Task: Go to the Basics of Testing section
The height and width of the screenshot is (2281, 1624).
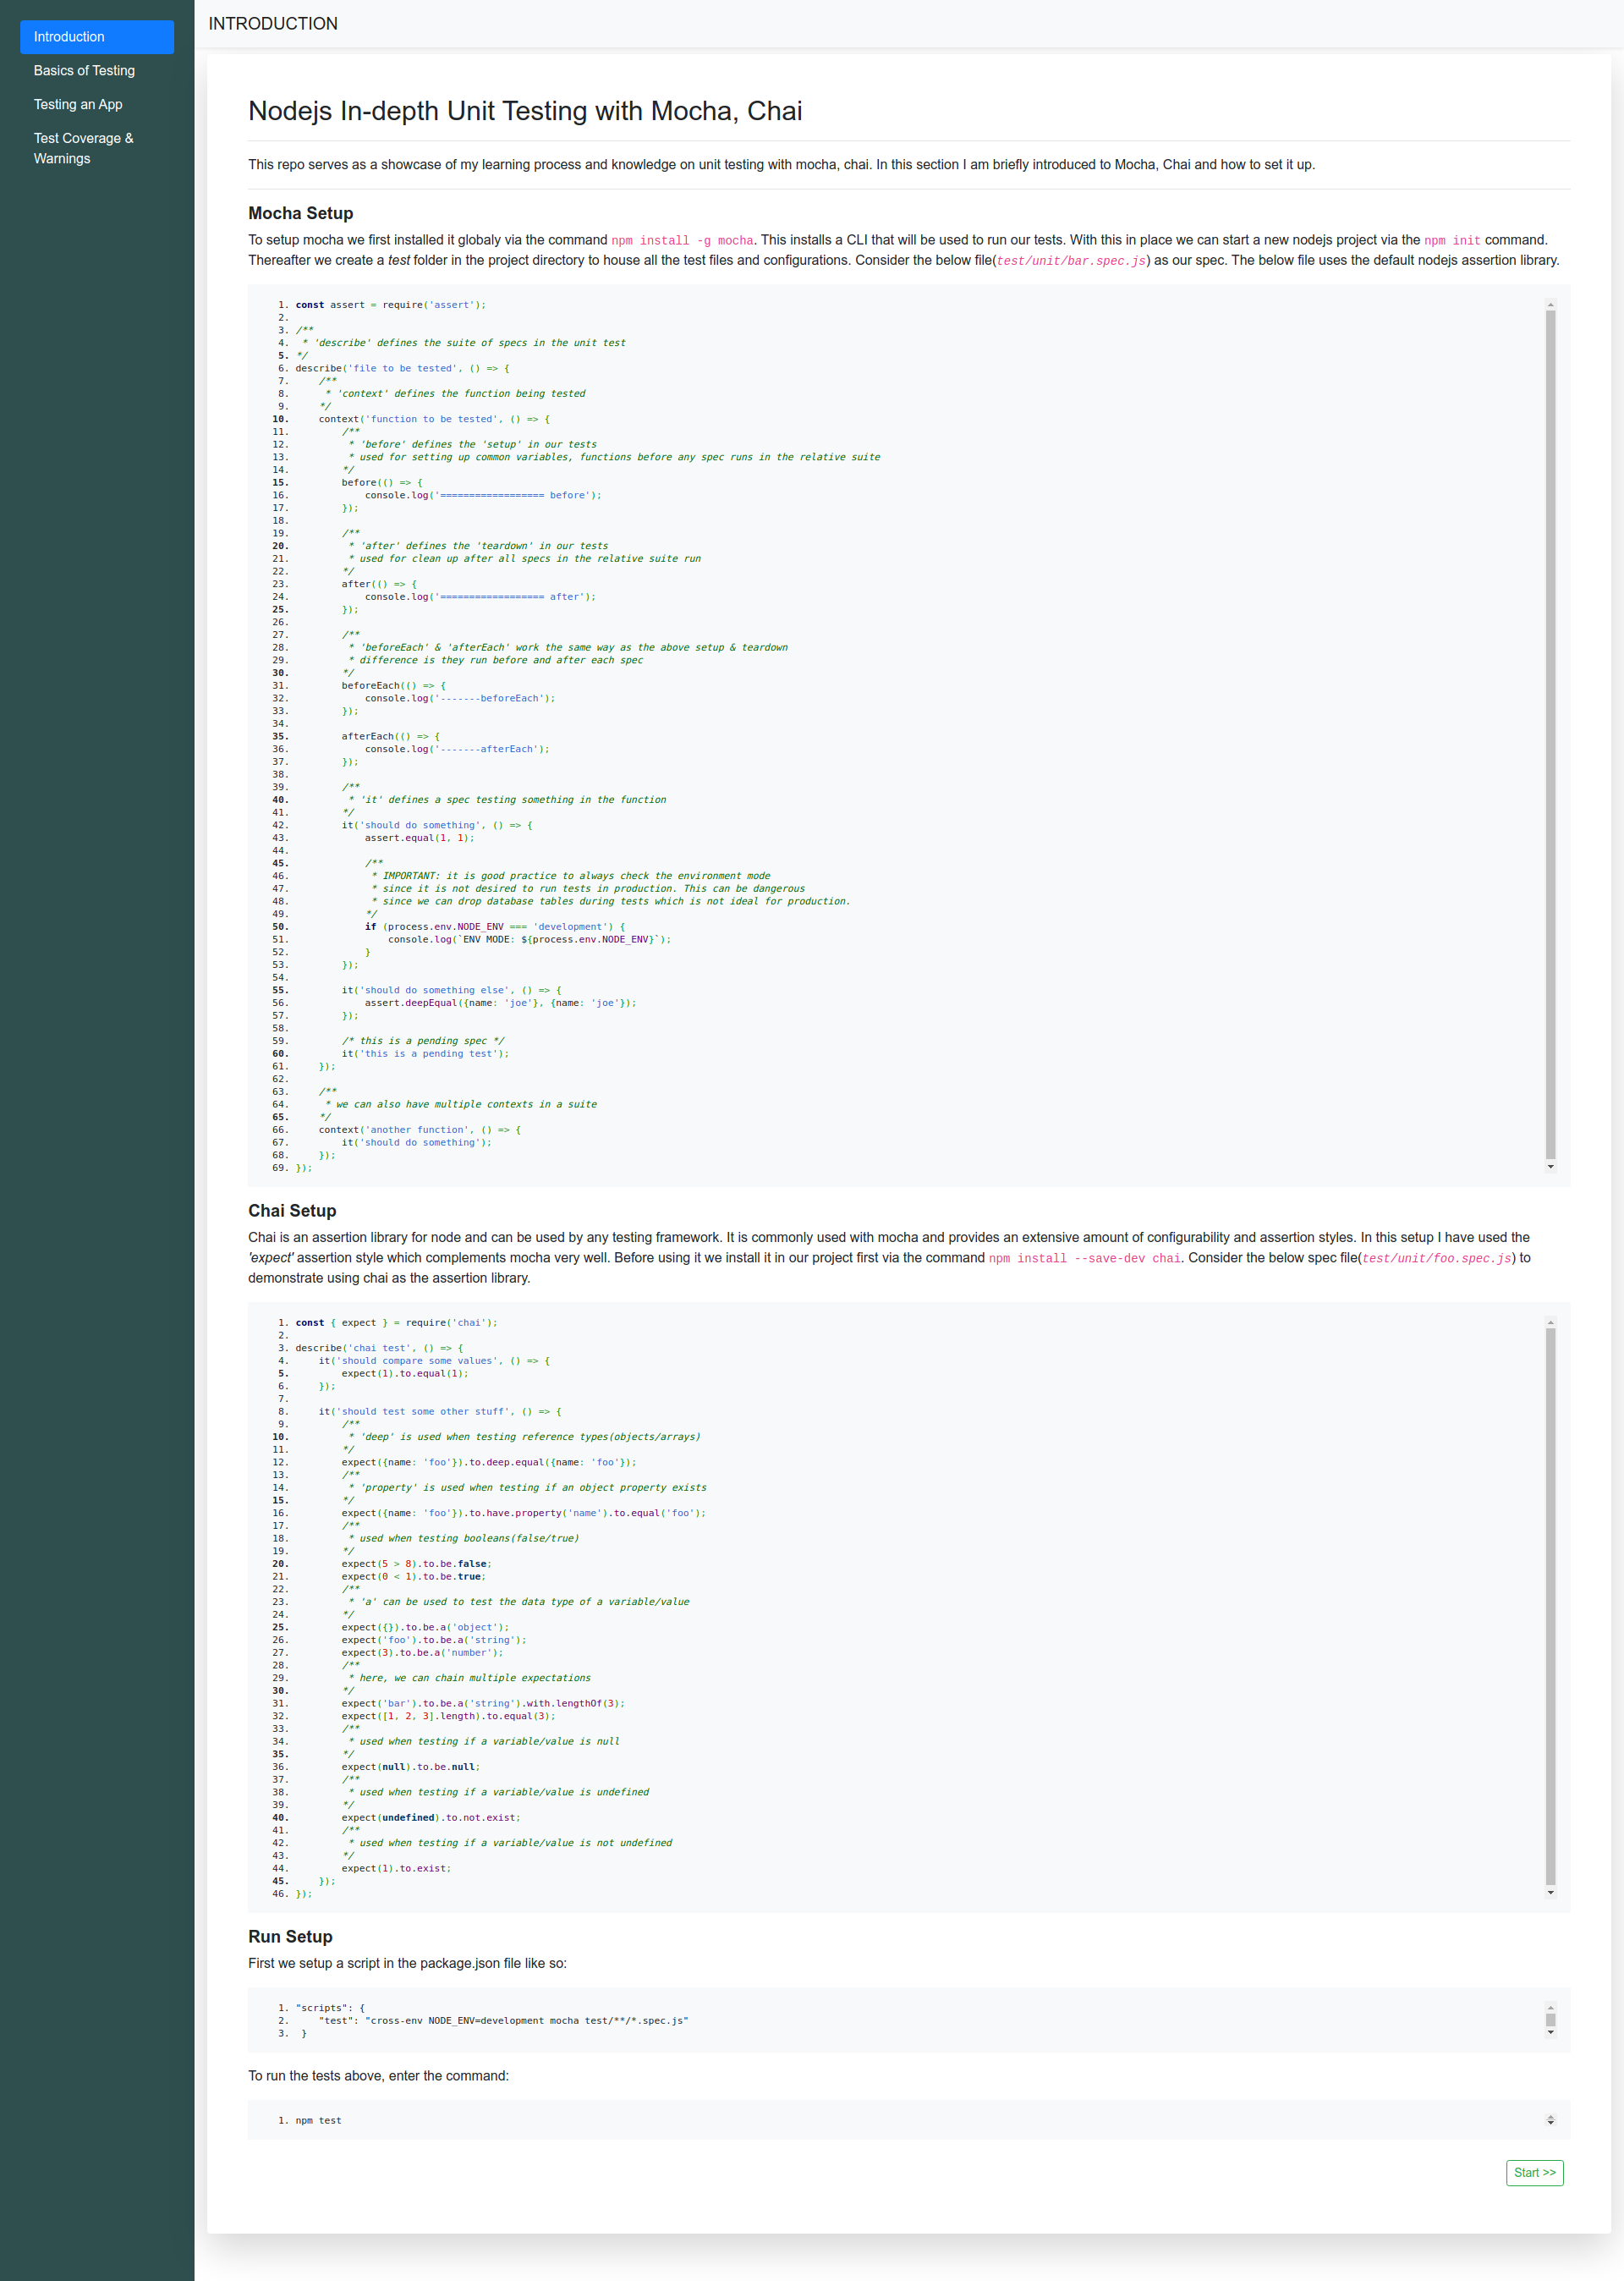Action: click(84, 71)
